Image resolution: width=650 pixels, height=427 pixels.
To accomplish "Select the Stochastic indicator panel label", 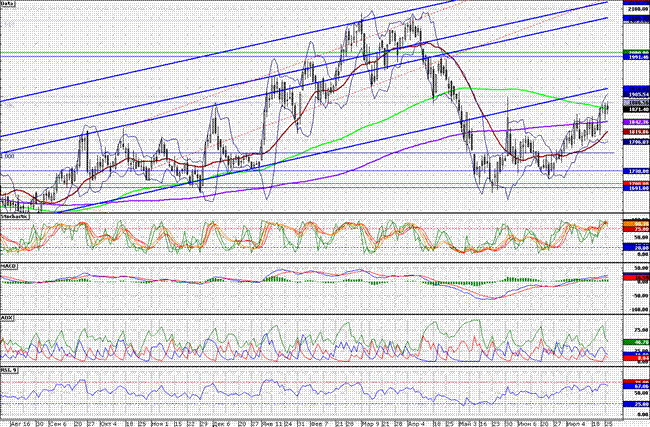I will tap(13, 214).
